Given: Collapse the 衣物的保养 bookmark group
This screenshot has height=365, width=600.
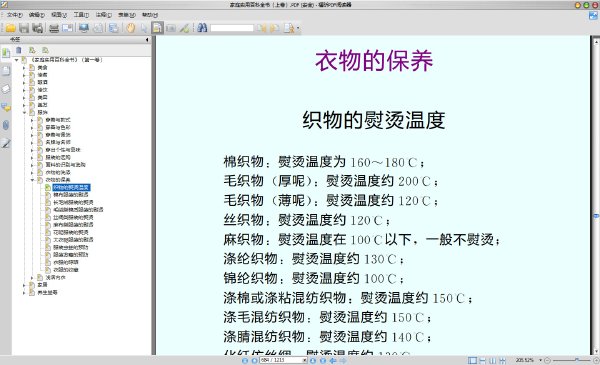Looking at the screenshot, I should click(32, 179).
